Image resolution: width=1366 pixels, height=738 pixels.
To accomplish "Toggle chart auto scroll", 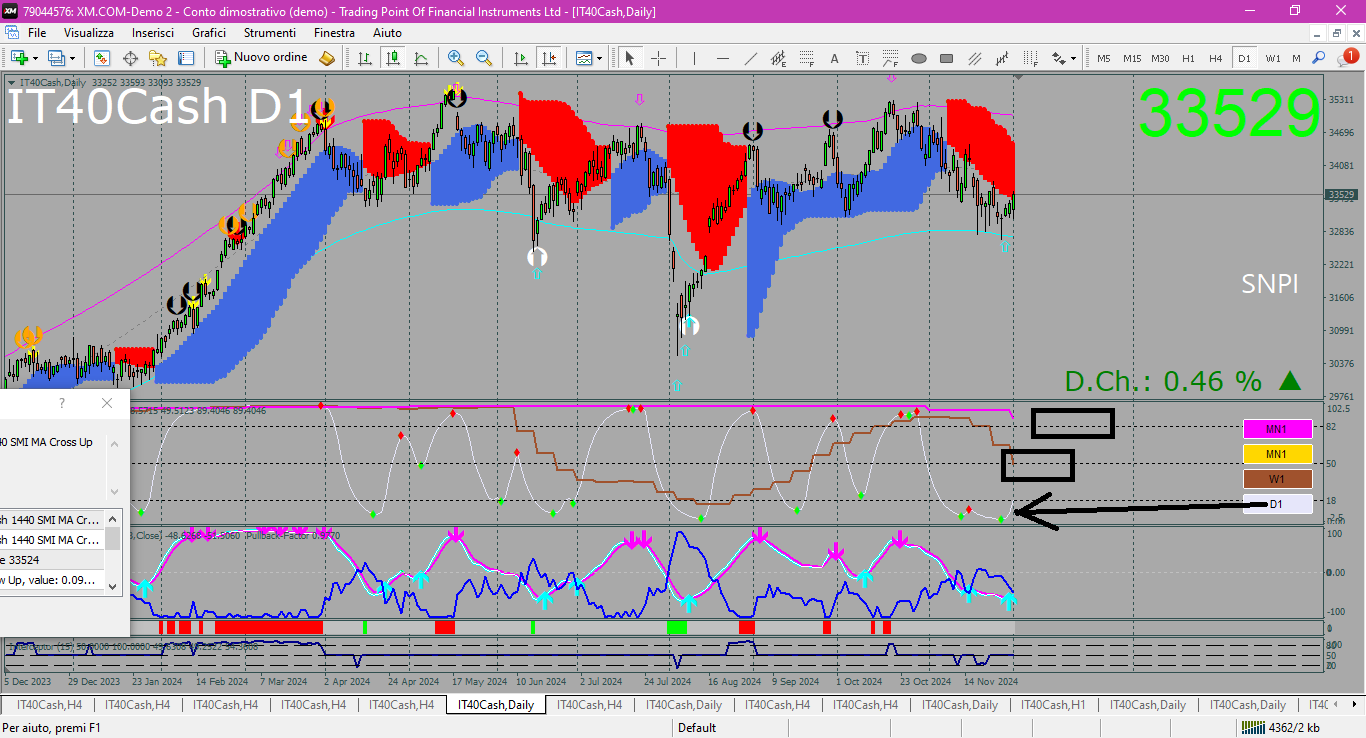I will click(x=520, y=58).
